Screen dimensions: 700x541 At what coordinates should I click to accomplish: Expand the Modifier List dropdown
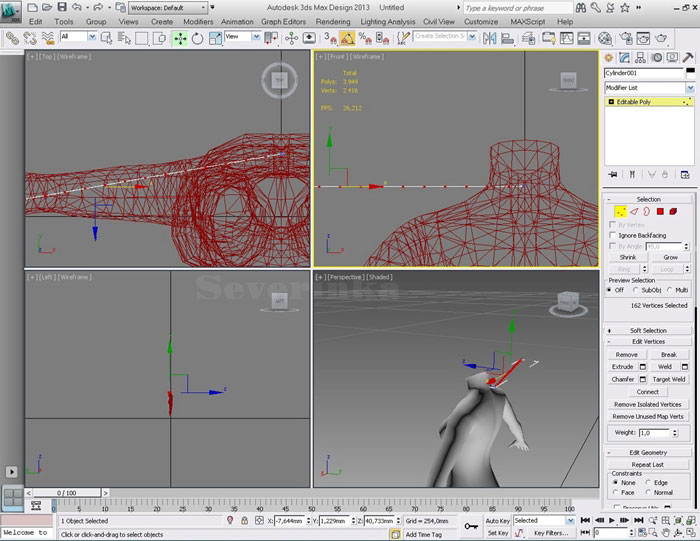pyautogui.click(x=689, y=88)
